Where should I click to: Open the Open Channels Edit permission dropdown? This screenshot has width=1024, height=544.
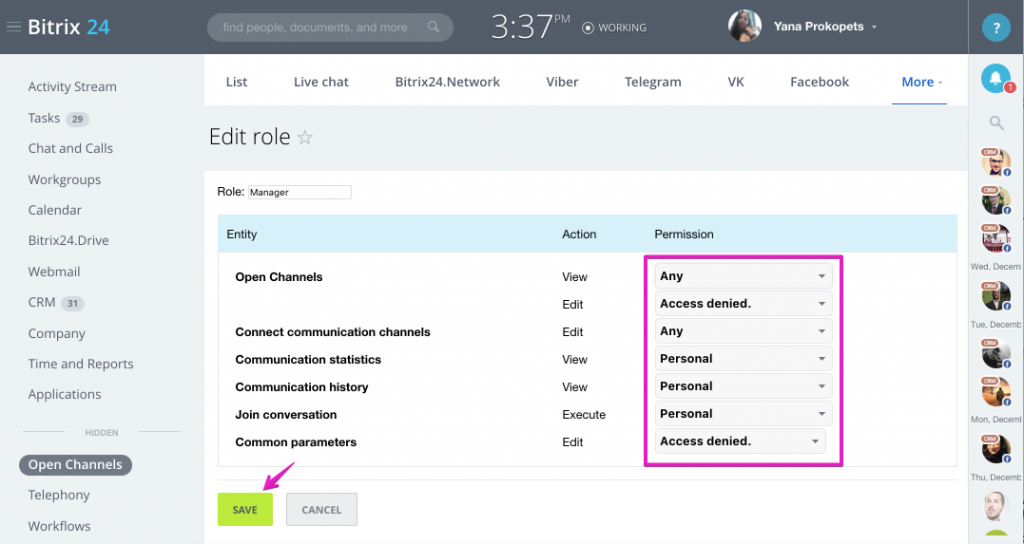click(x=743, y=304)
